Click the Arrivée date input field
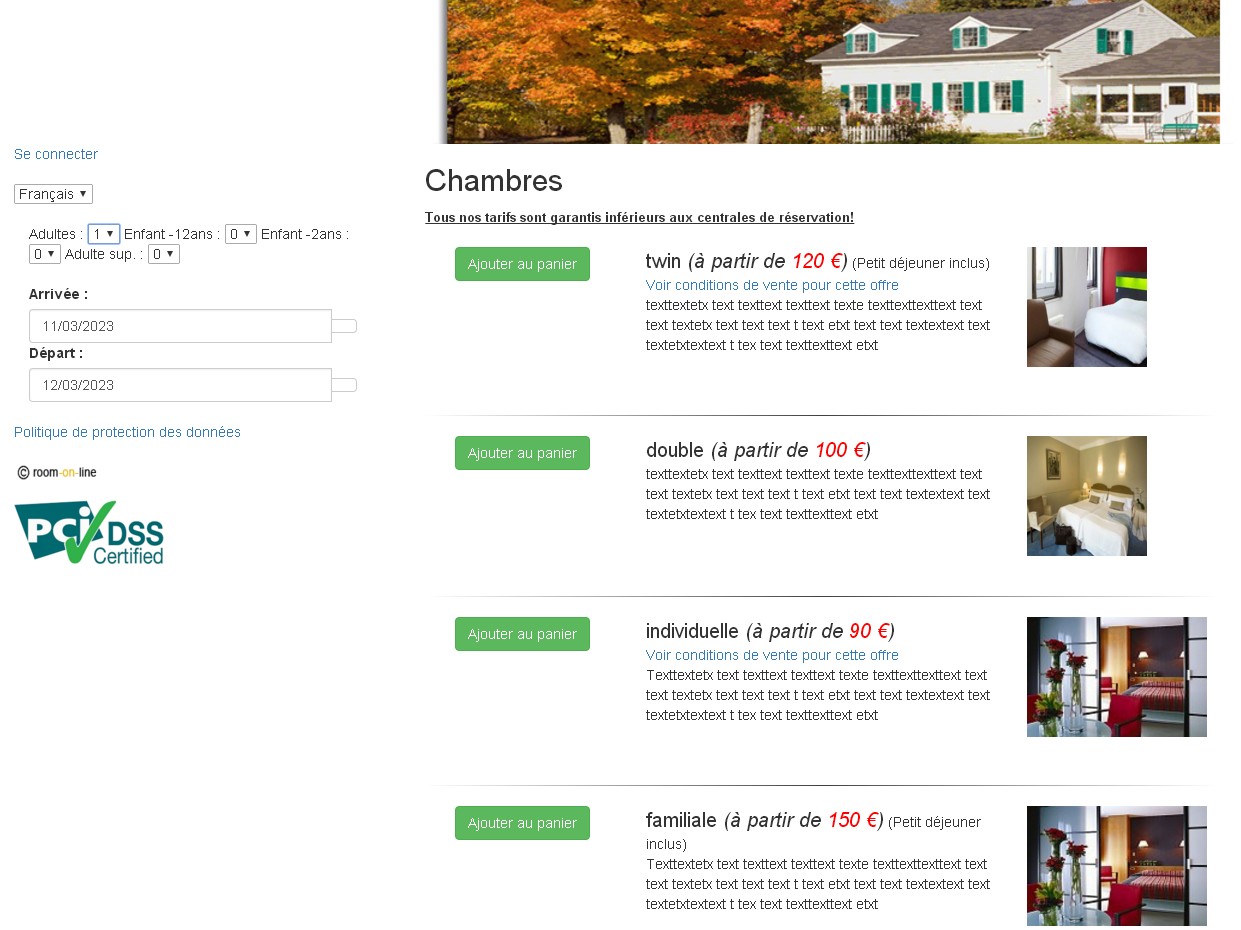The height and width of the screenshot is (930, 1241). coord(180,326)
